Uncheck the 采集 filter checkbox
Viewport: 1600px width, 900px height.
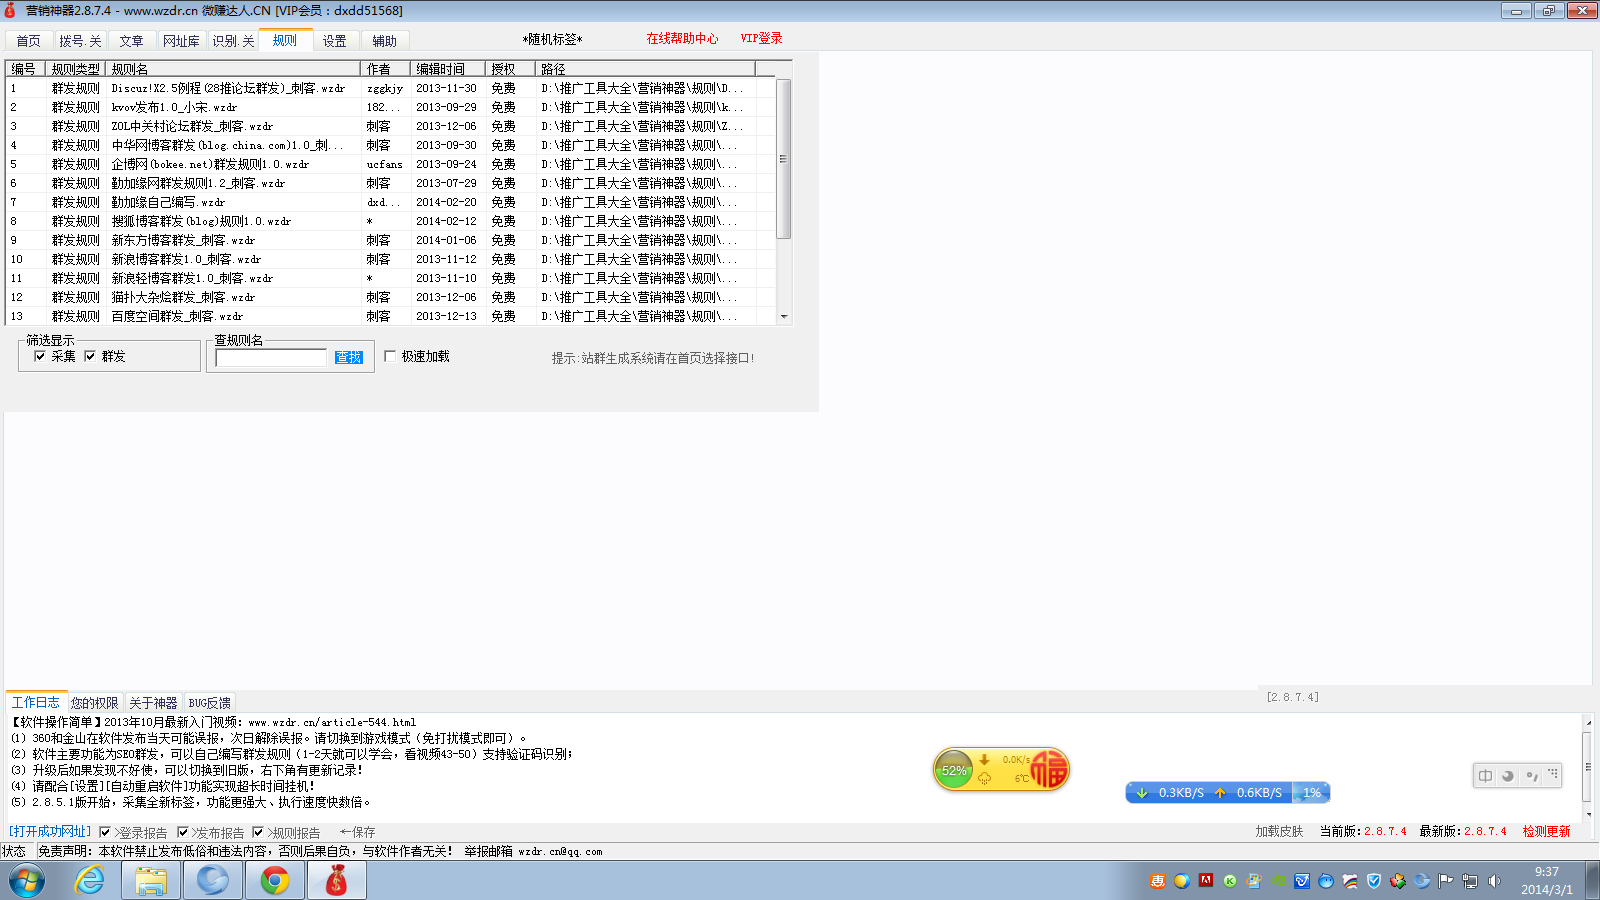40,356
